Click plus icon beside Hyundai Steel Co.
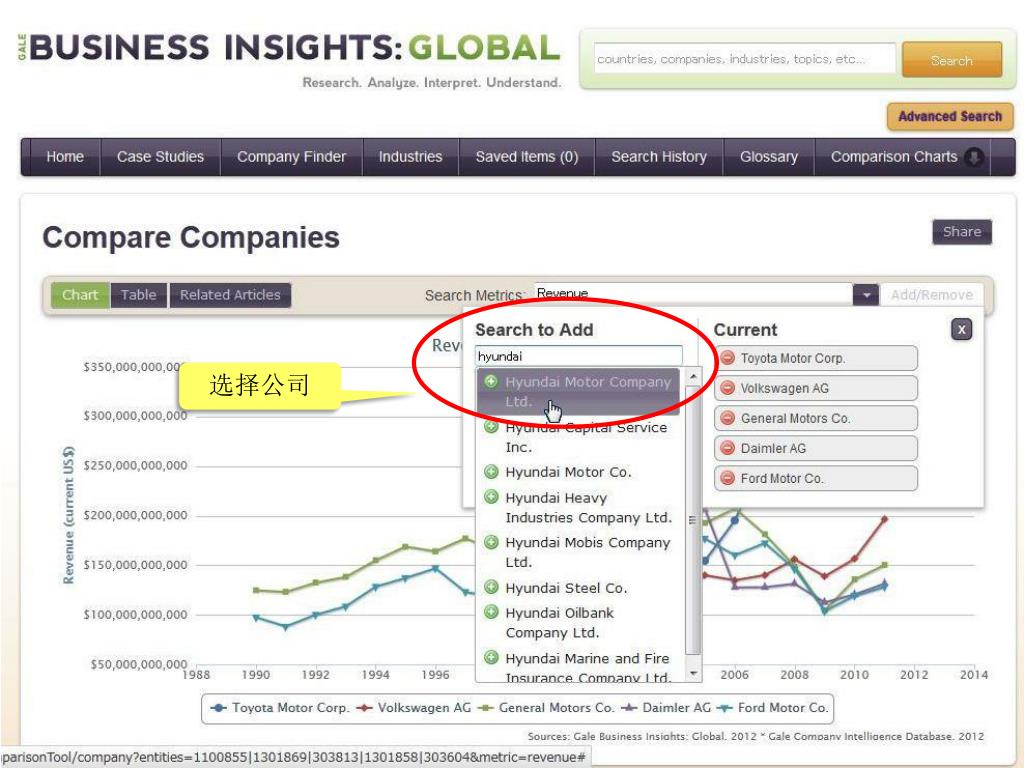Viewport: 1024px width, 768px height. click(x=491, y=587)
